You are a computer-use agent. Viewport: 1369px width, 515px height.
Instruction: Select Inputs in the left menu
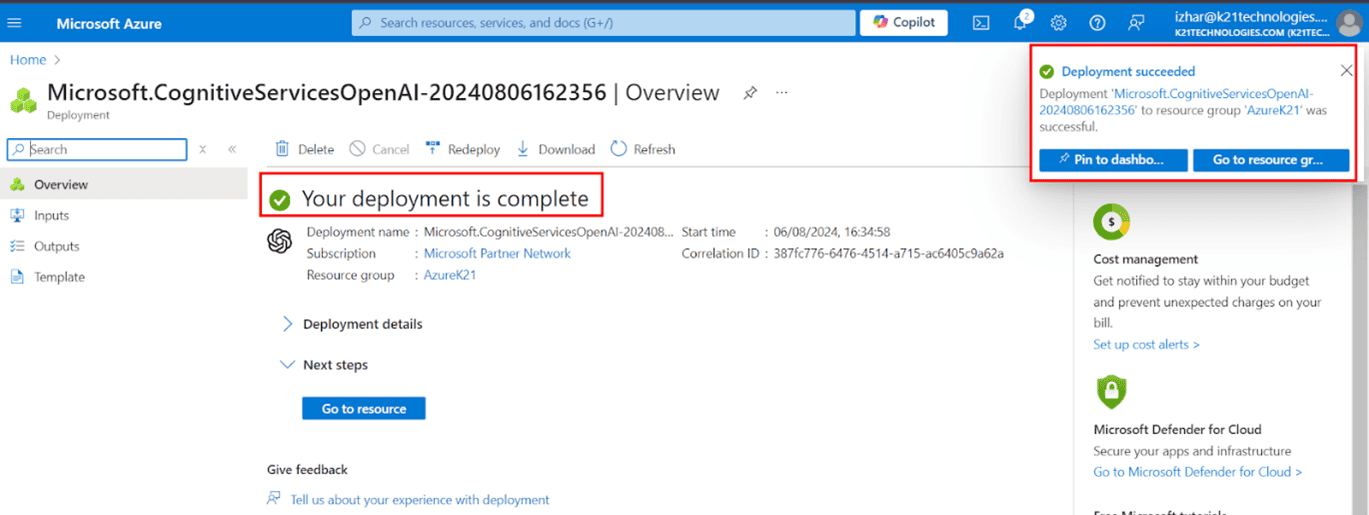pos(51,215)
